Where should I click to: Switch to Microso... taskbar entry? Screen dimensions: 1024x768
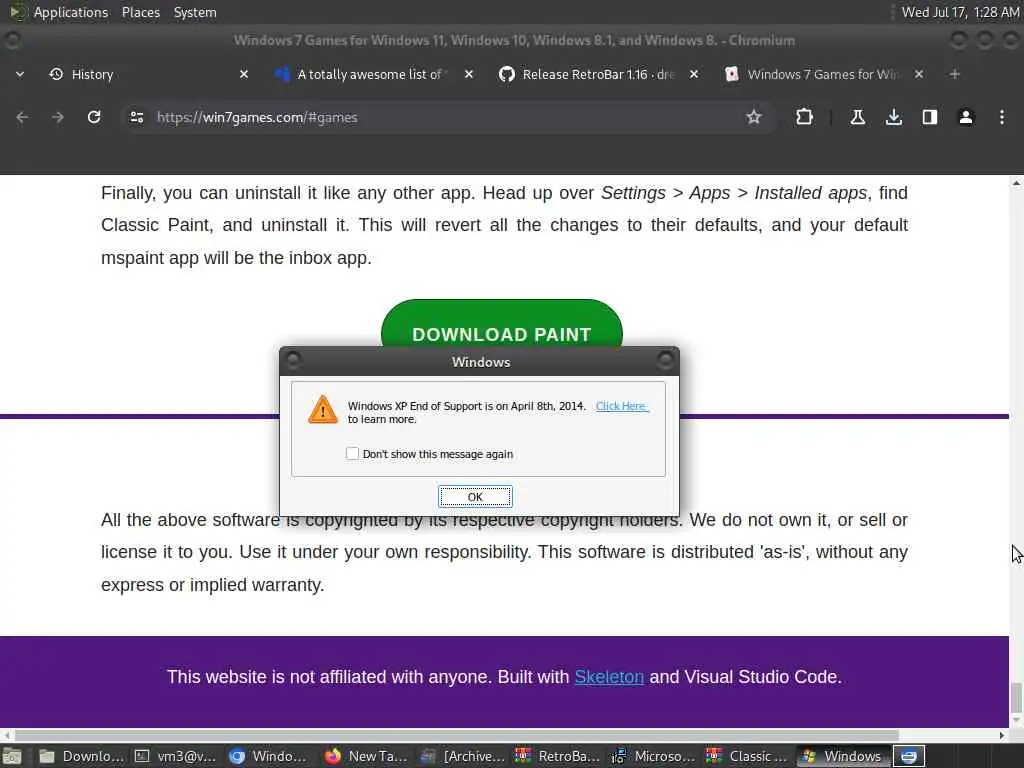pos(654,756)
